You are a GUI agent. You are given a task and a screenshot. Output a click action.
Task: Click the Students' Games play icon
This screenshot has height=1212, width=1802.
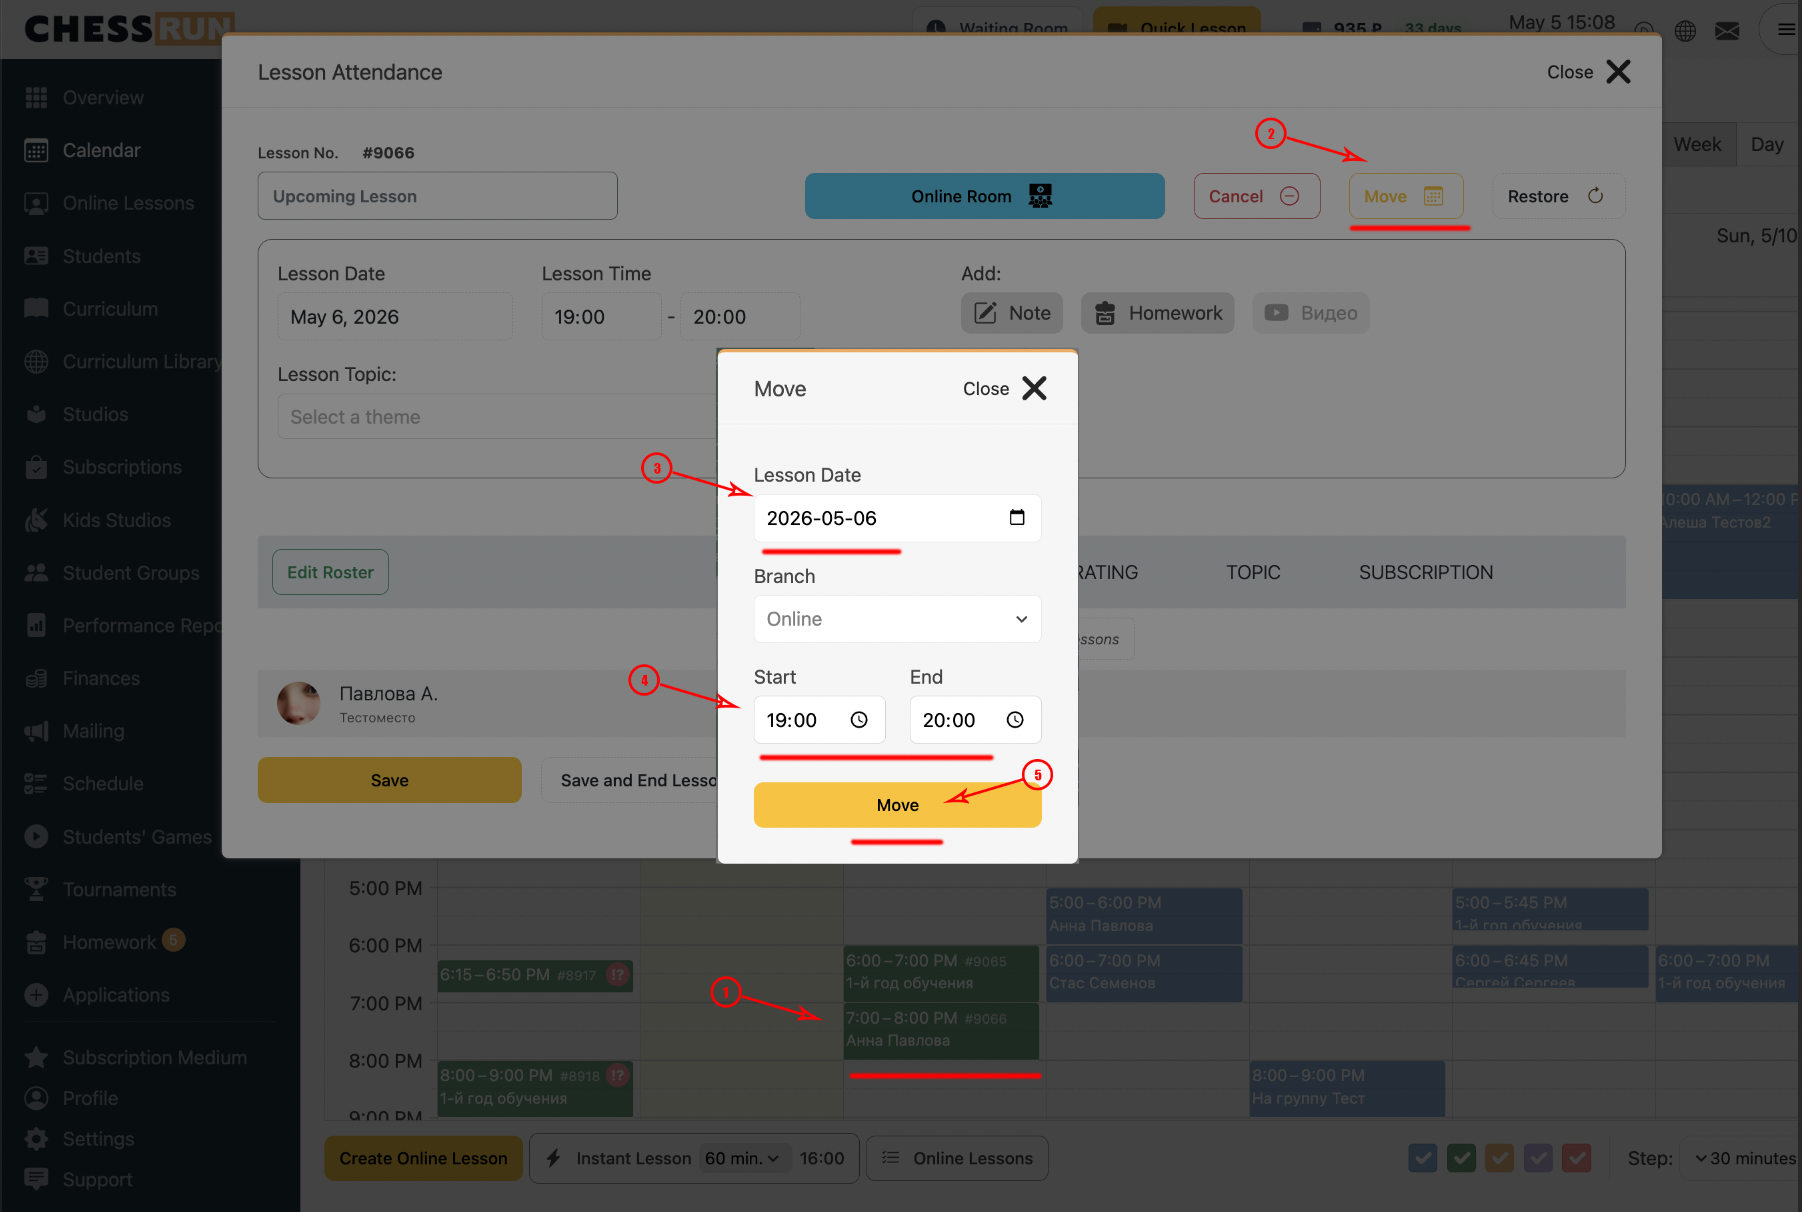point(36,836)
